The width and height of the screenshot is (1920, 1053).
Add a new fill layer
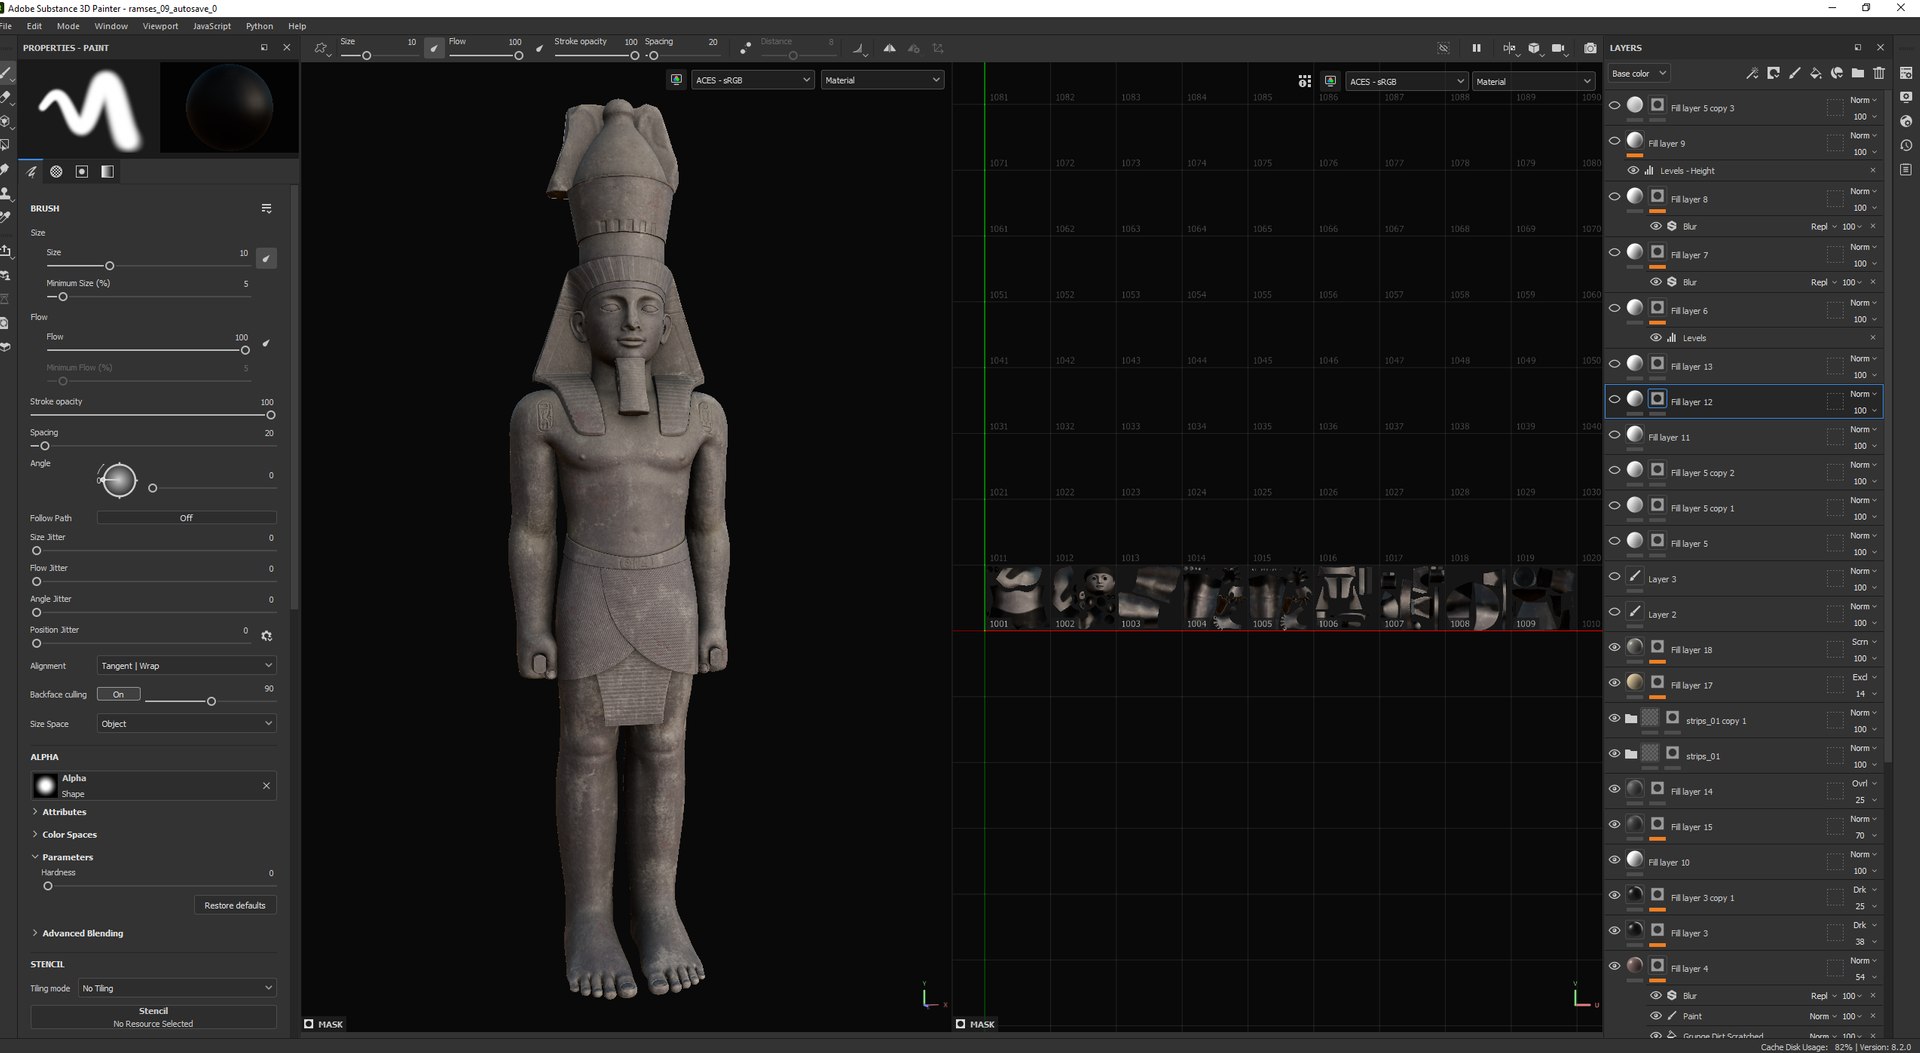(x=1816, y=73)
